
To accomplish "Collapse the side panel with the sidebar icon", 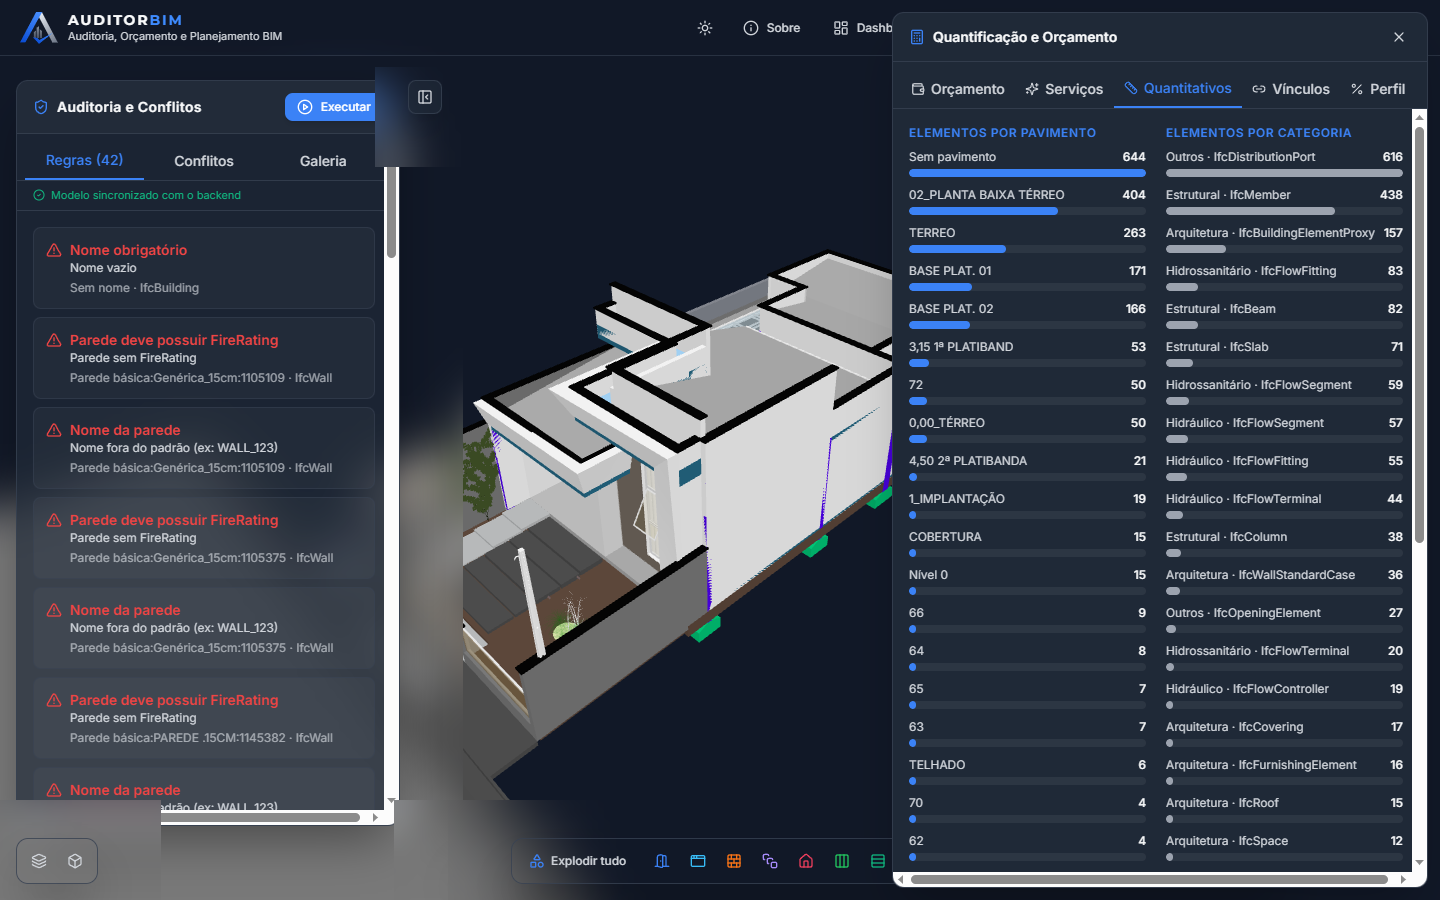I will [425, 97].
